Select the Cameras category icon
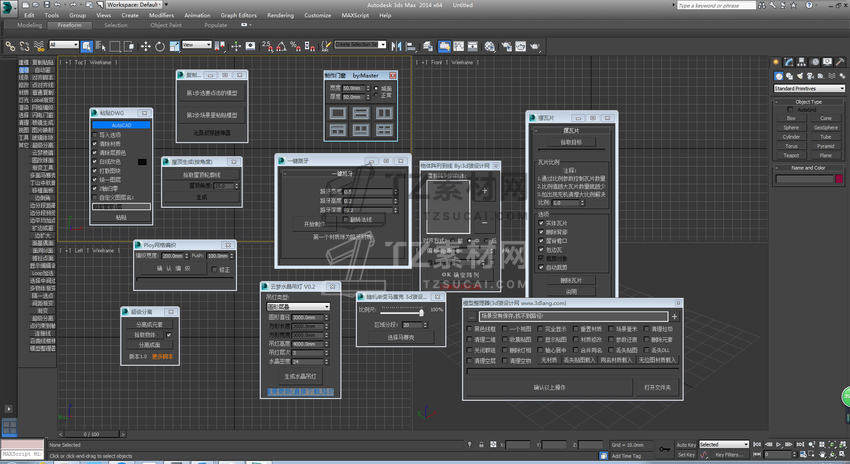Screen dimensions: 850x464 pyautogui.click(x=810, y=76)
